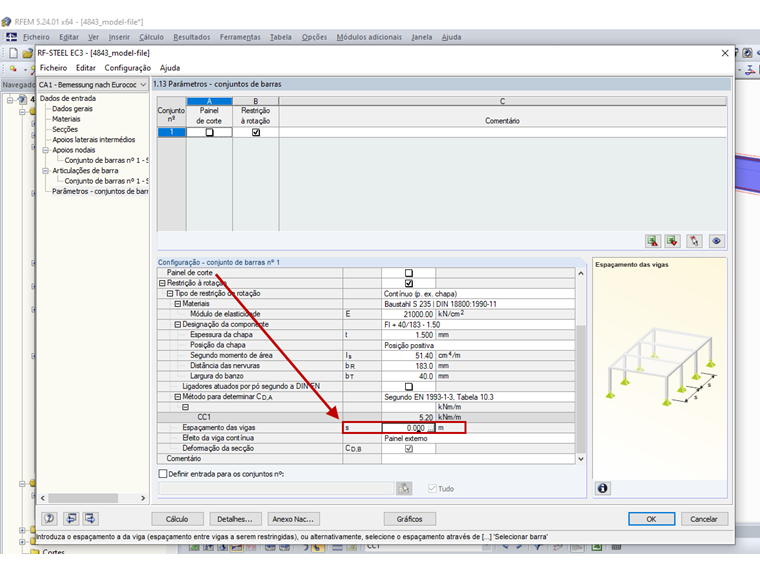This screenshot has width=760, height=570.
Task: Collapse Designação da componente group
Action: pyautogui.click(x=177, y=324)
